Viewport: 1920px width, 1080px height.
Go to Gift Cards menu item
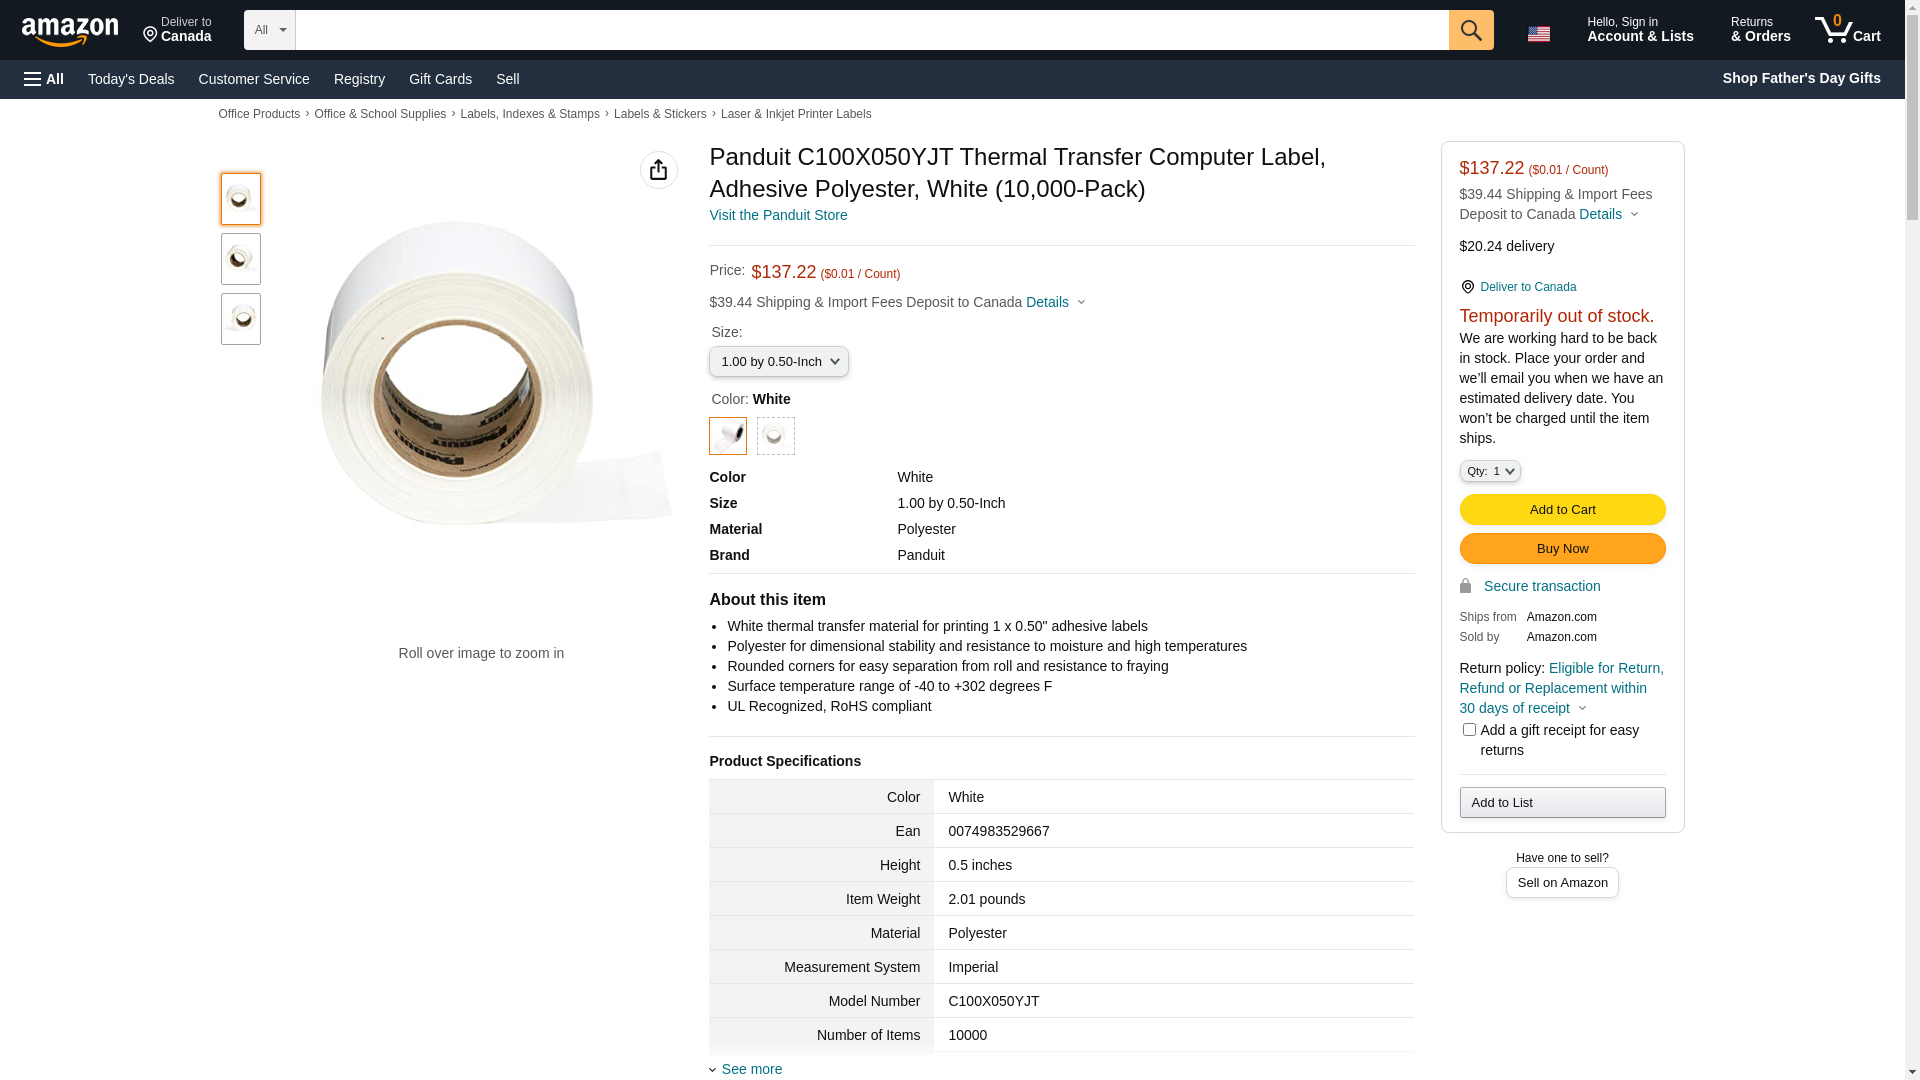pyautogui.click(x=440, y=79)
